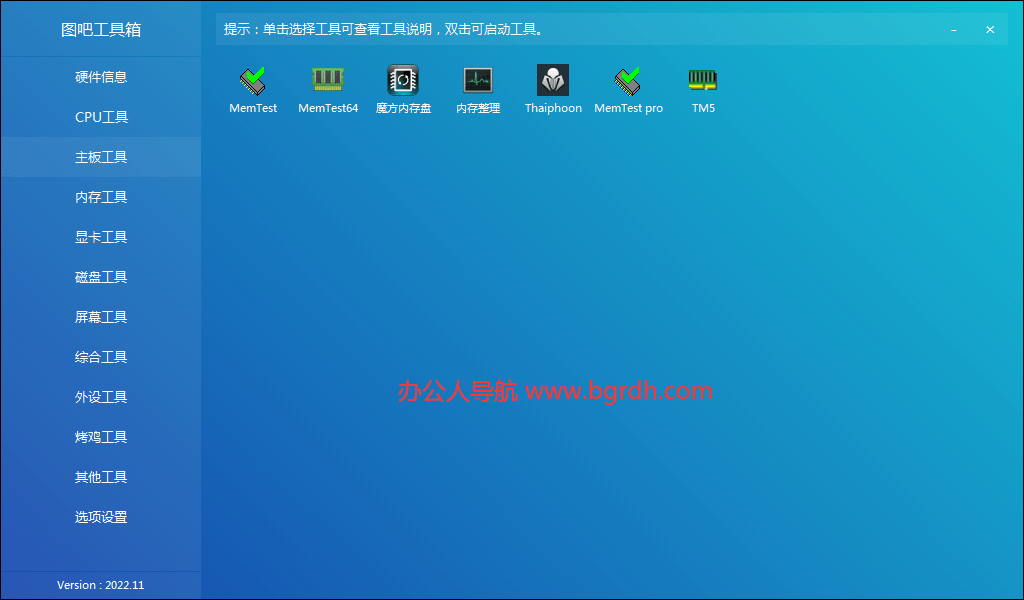Open the 其他工具 category
Viewport: 1024px width, 600px height.
(x=100, y=477)
